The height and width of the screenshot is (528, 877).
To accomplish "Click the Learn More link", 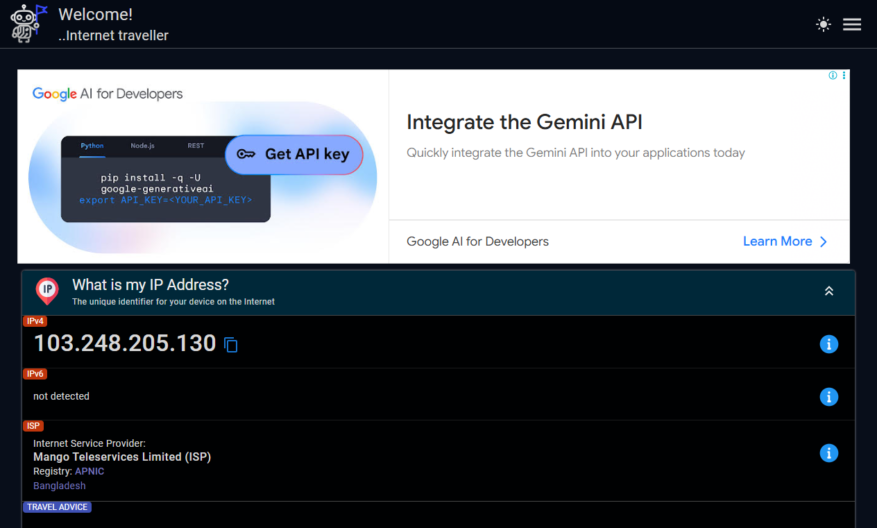I will tap(777, 241).
